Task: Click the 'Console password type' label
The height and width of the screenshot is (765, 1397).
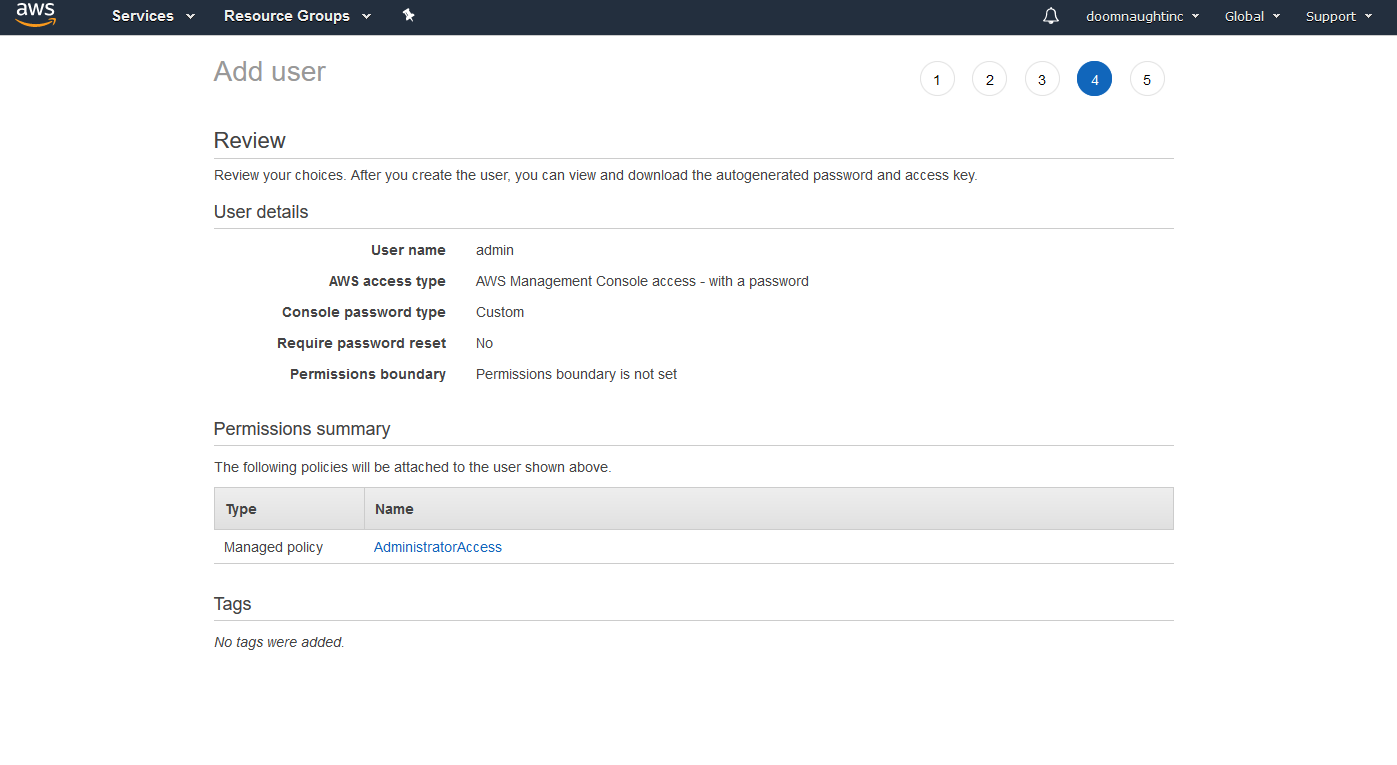Action: 364,312
